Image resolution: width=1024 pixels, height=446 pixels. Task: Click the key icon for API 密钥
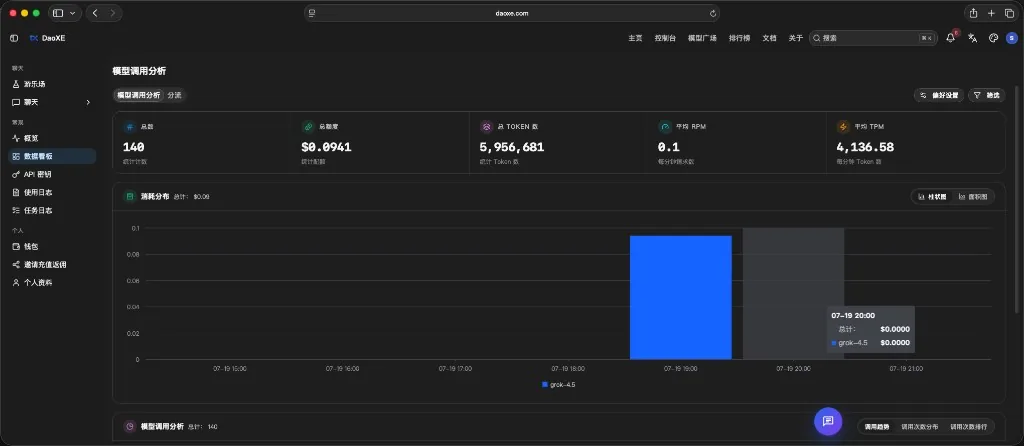[16, 174]
